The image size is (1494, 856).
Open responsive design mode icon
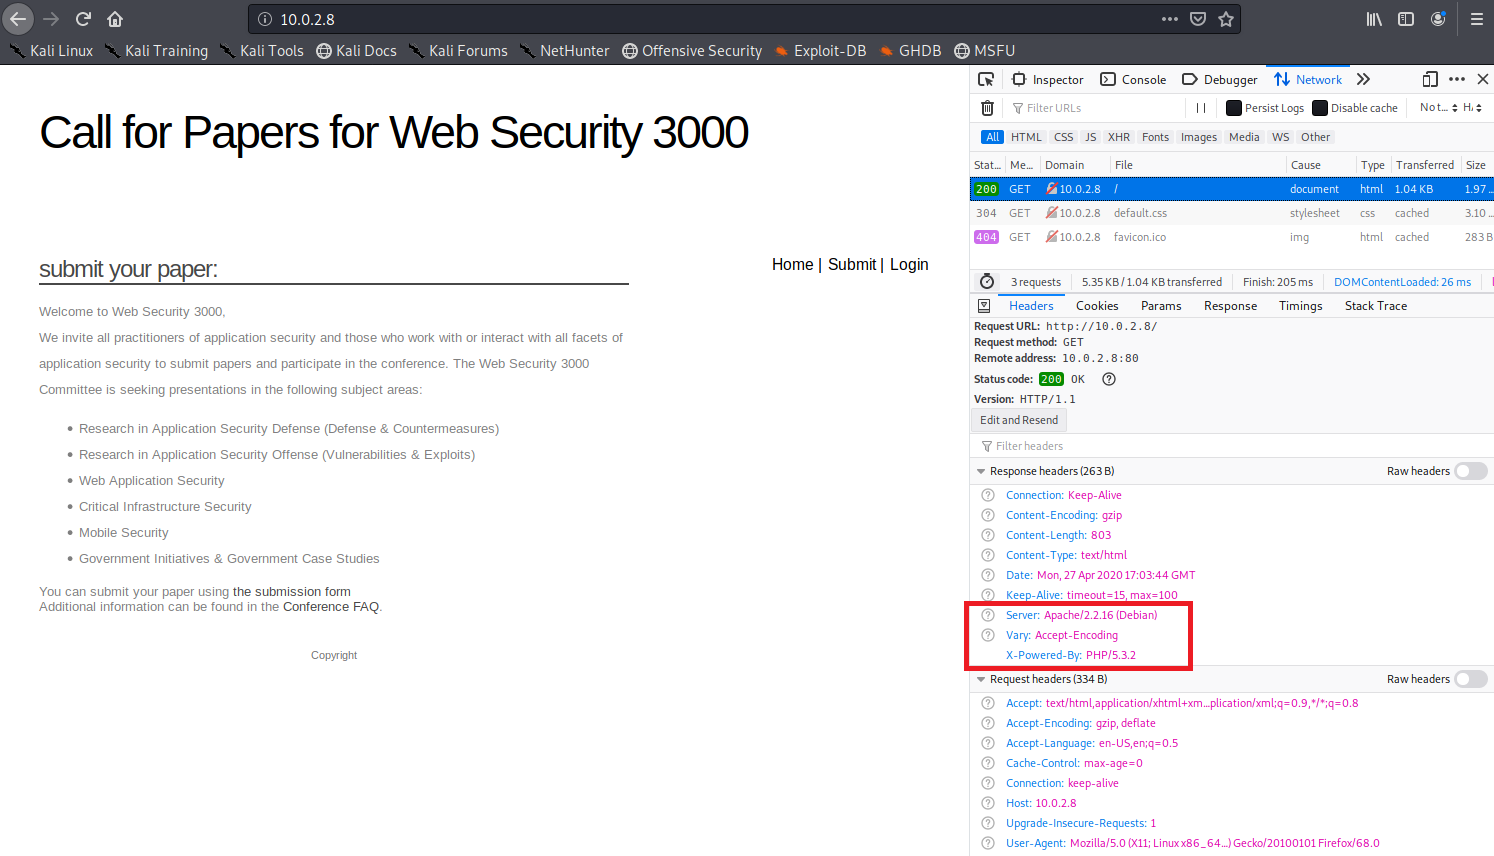[1430, 79]
